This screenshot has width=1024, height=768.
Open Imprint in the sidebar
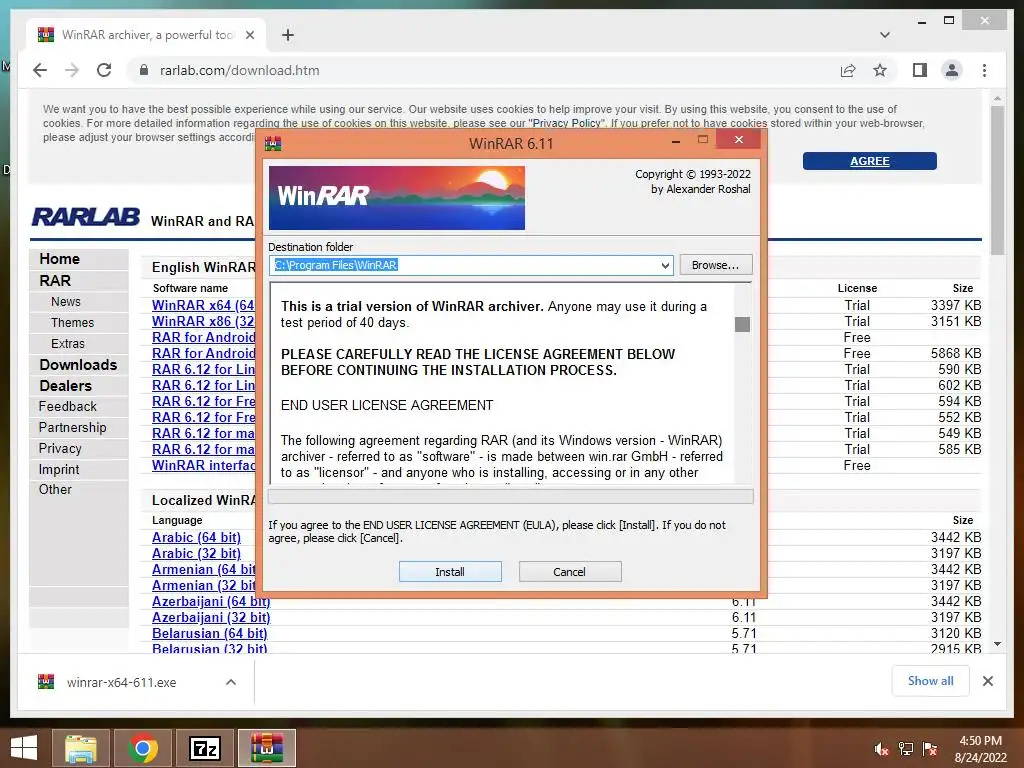tap(59, 470)
